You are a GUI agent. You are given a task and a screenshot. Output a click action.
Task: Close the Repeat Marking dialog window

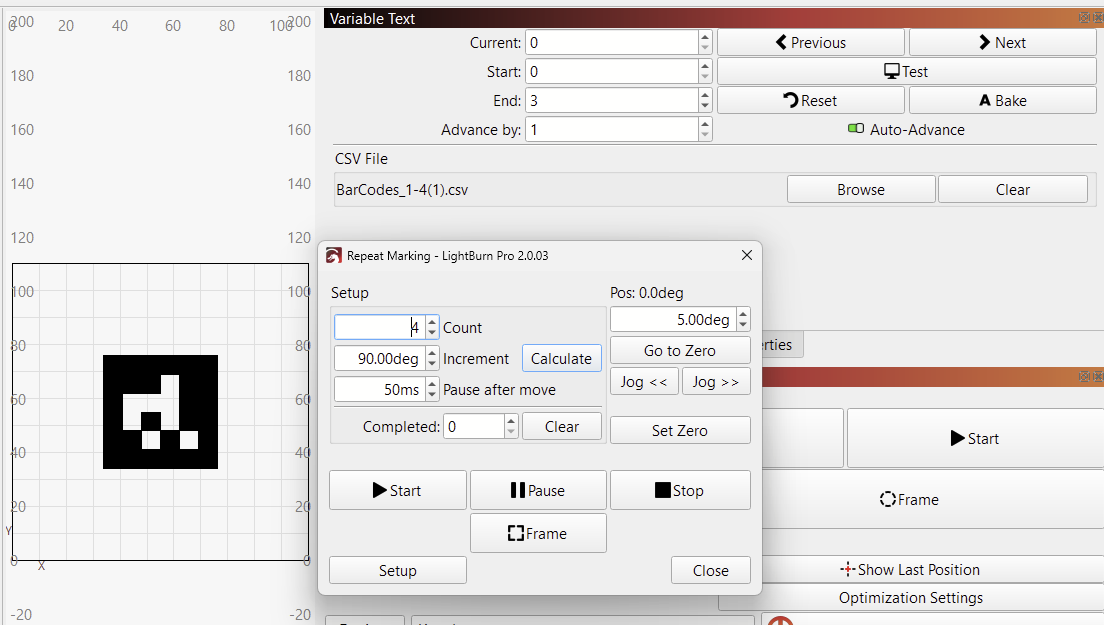pos(747,255)
